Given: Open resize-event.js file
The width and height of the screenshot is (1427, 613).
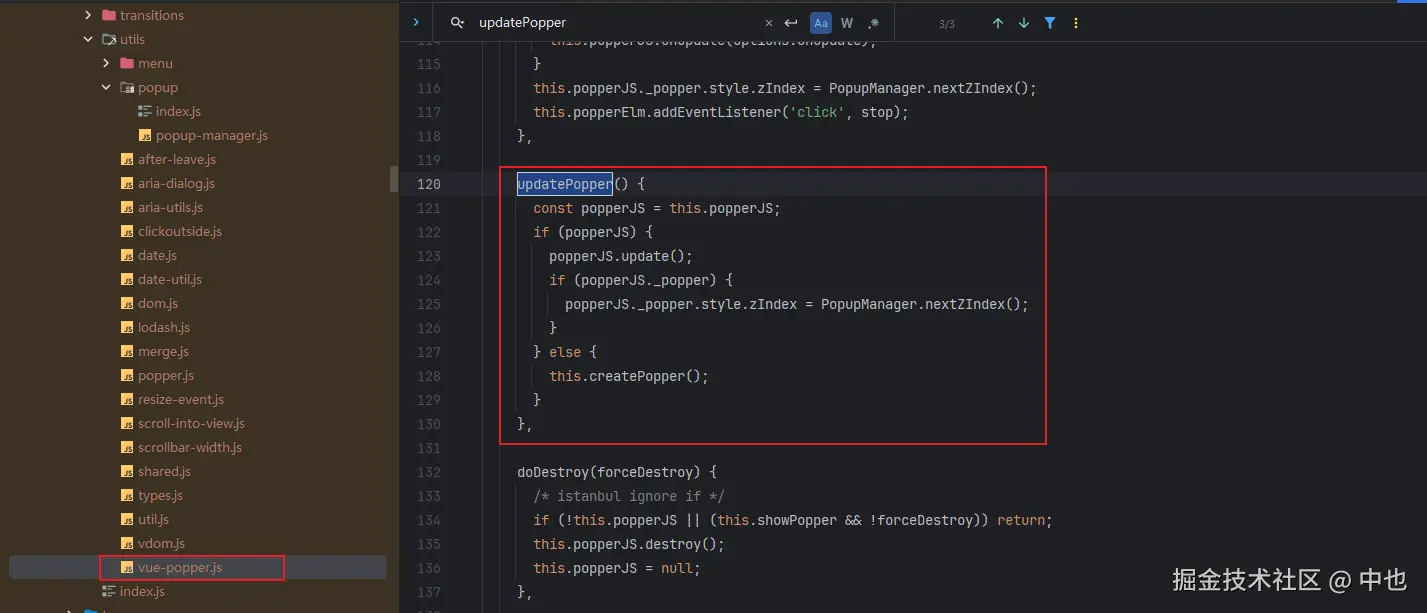Looking at the screenshot, I should pos(181,399).
